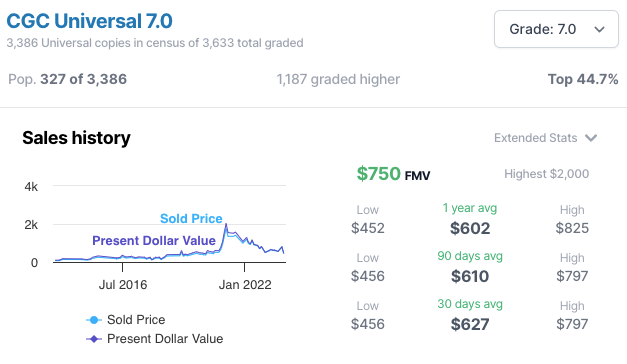This screenshot has height=364, width=627.
Task: Click the Sold Price chart line label
Action: [x=191, y=219]
